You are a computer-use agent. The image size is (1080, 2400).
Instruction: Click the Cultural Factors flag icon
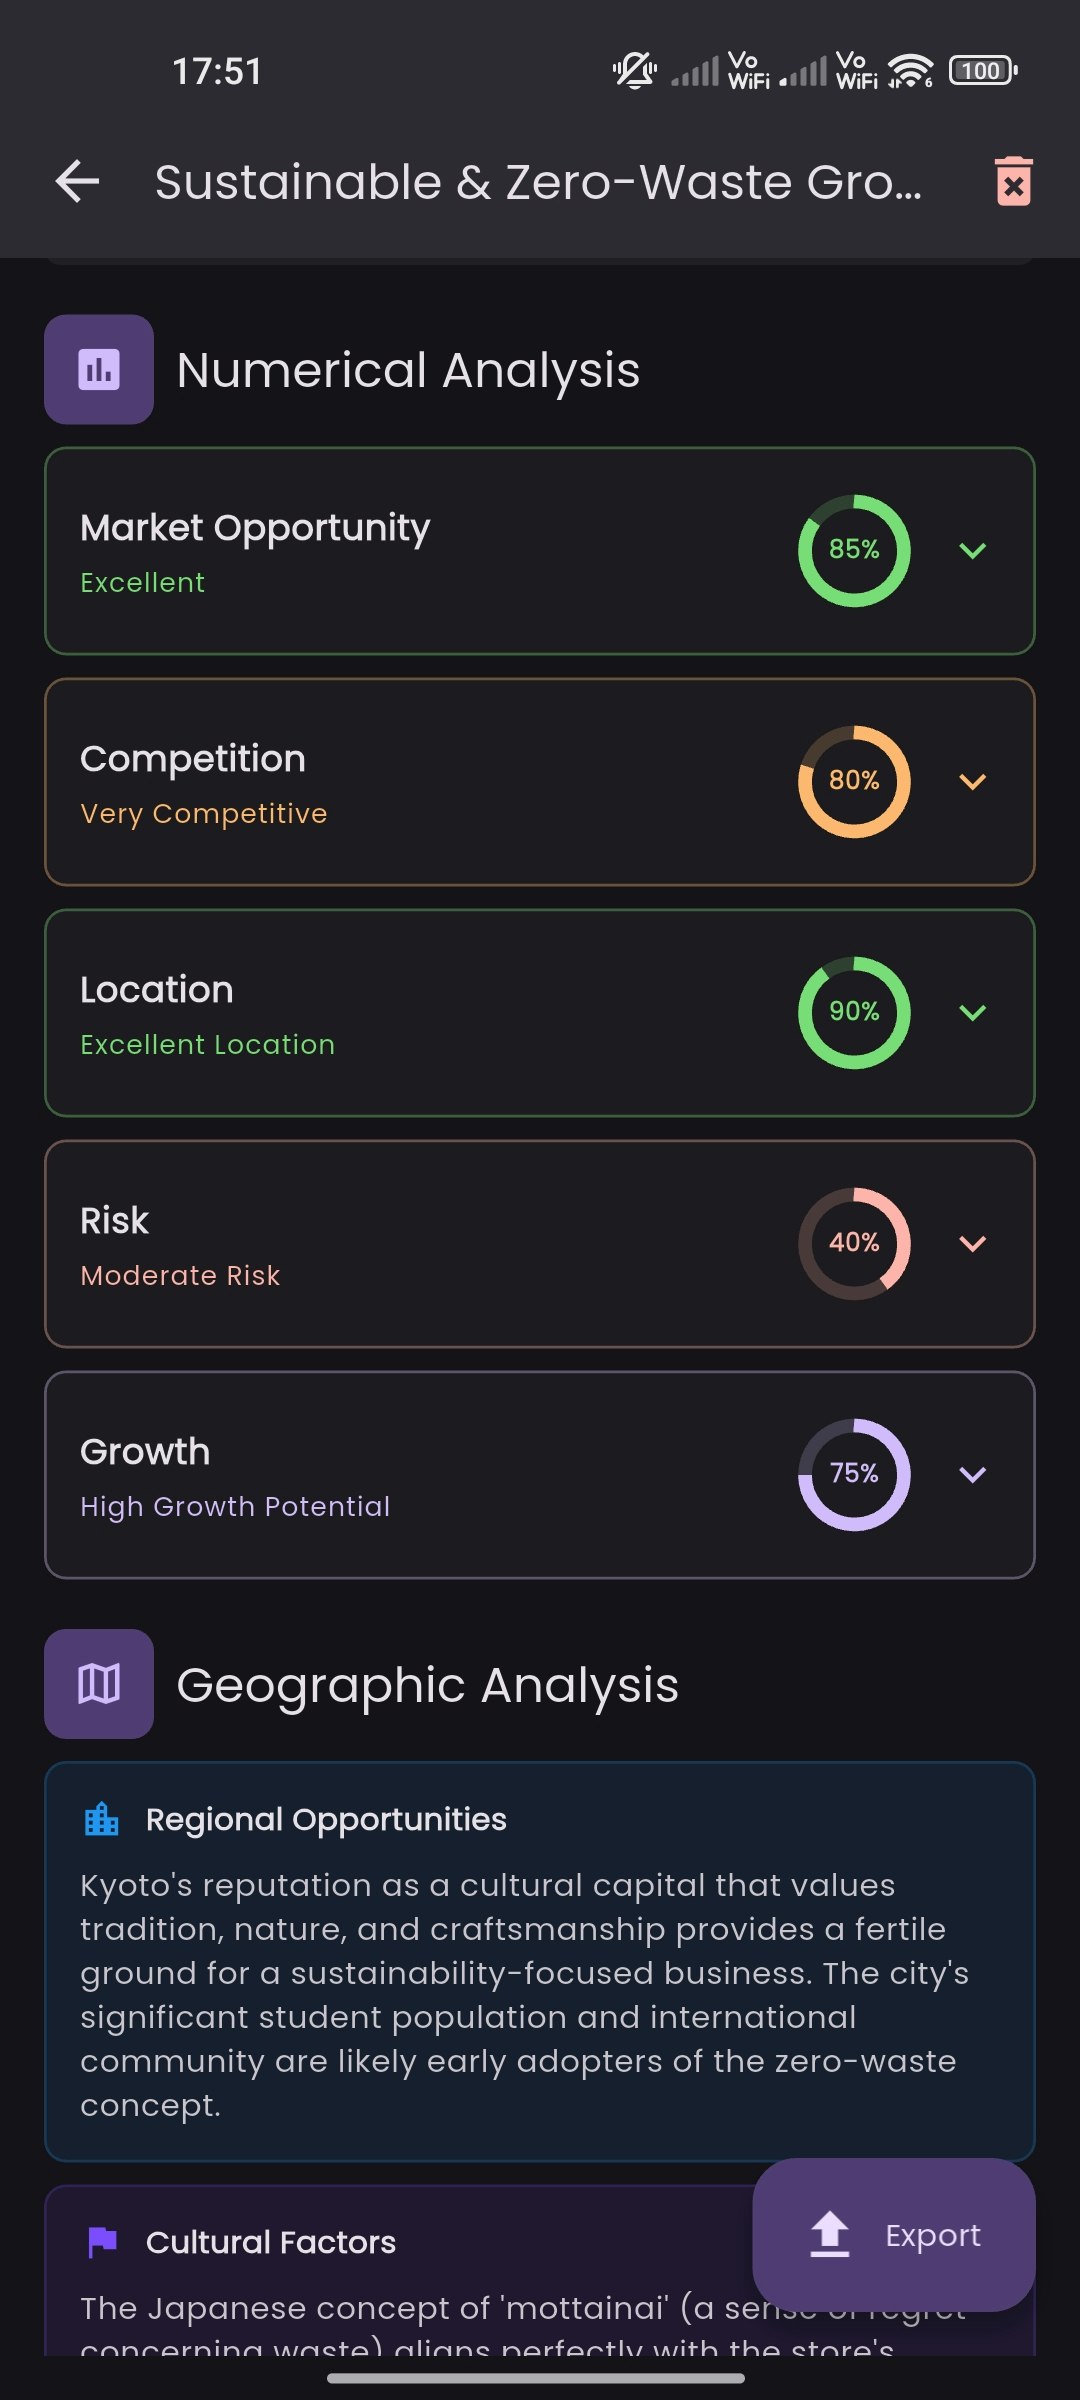pyautogui.click(x=102, y=2242)
